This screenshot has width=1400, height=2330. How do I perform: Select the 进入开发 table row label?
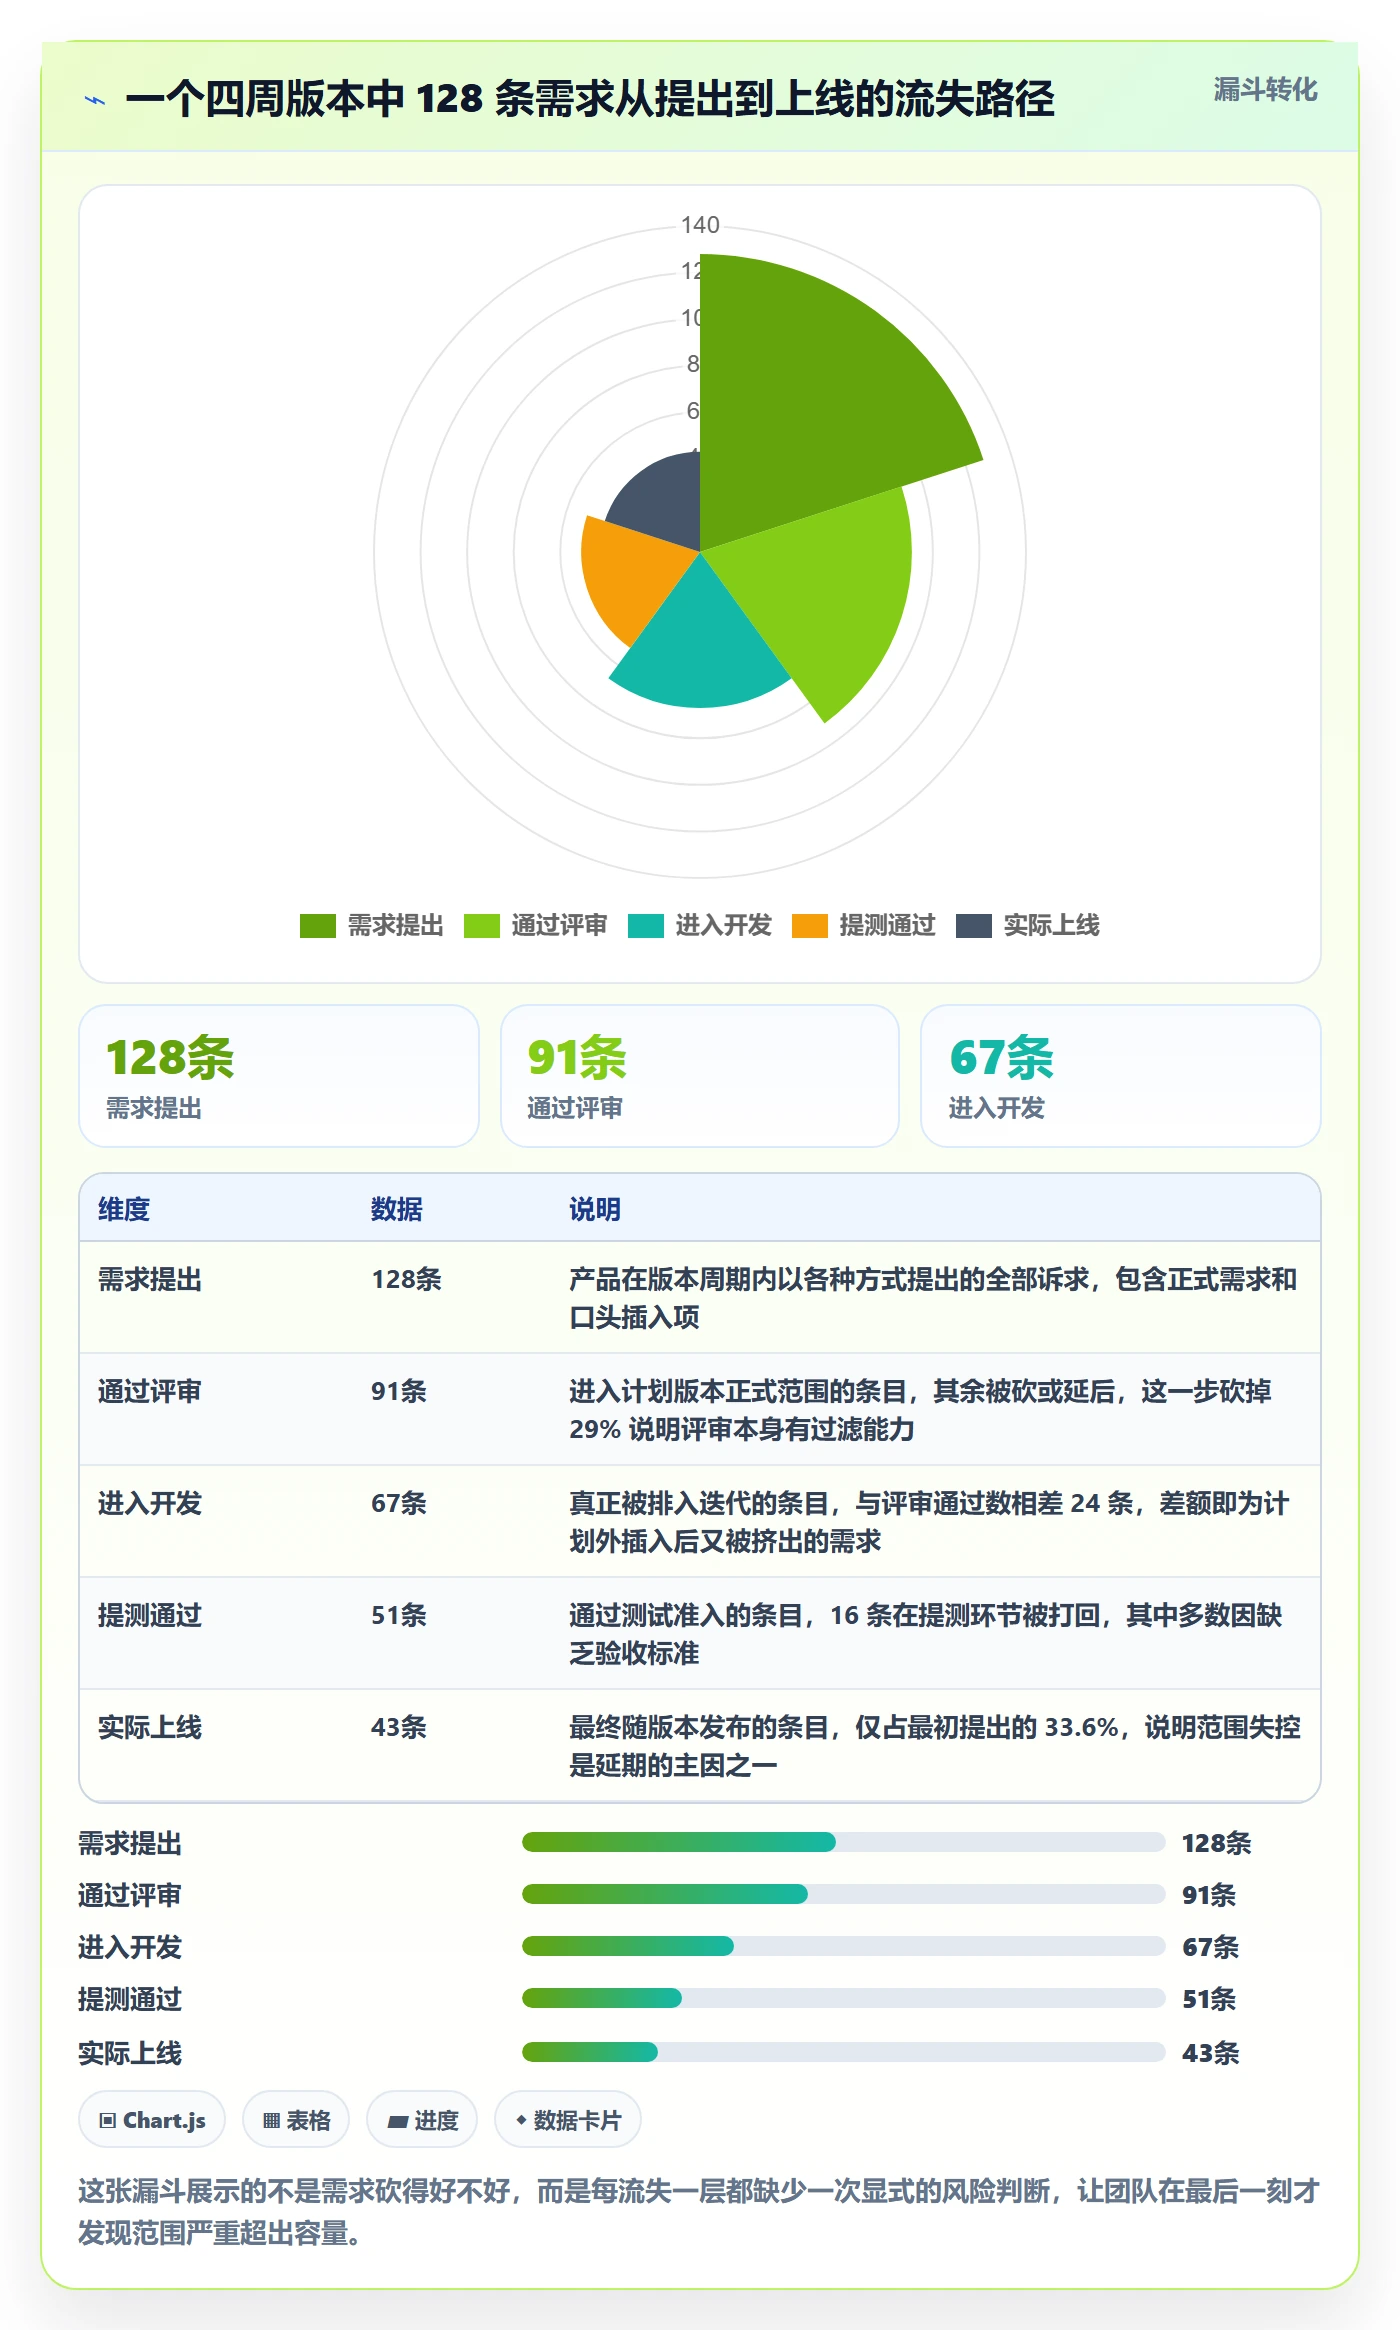click(150, 1503)
